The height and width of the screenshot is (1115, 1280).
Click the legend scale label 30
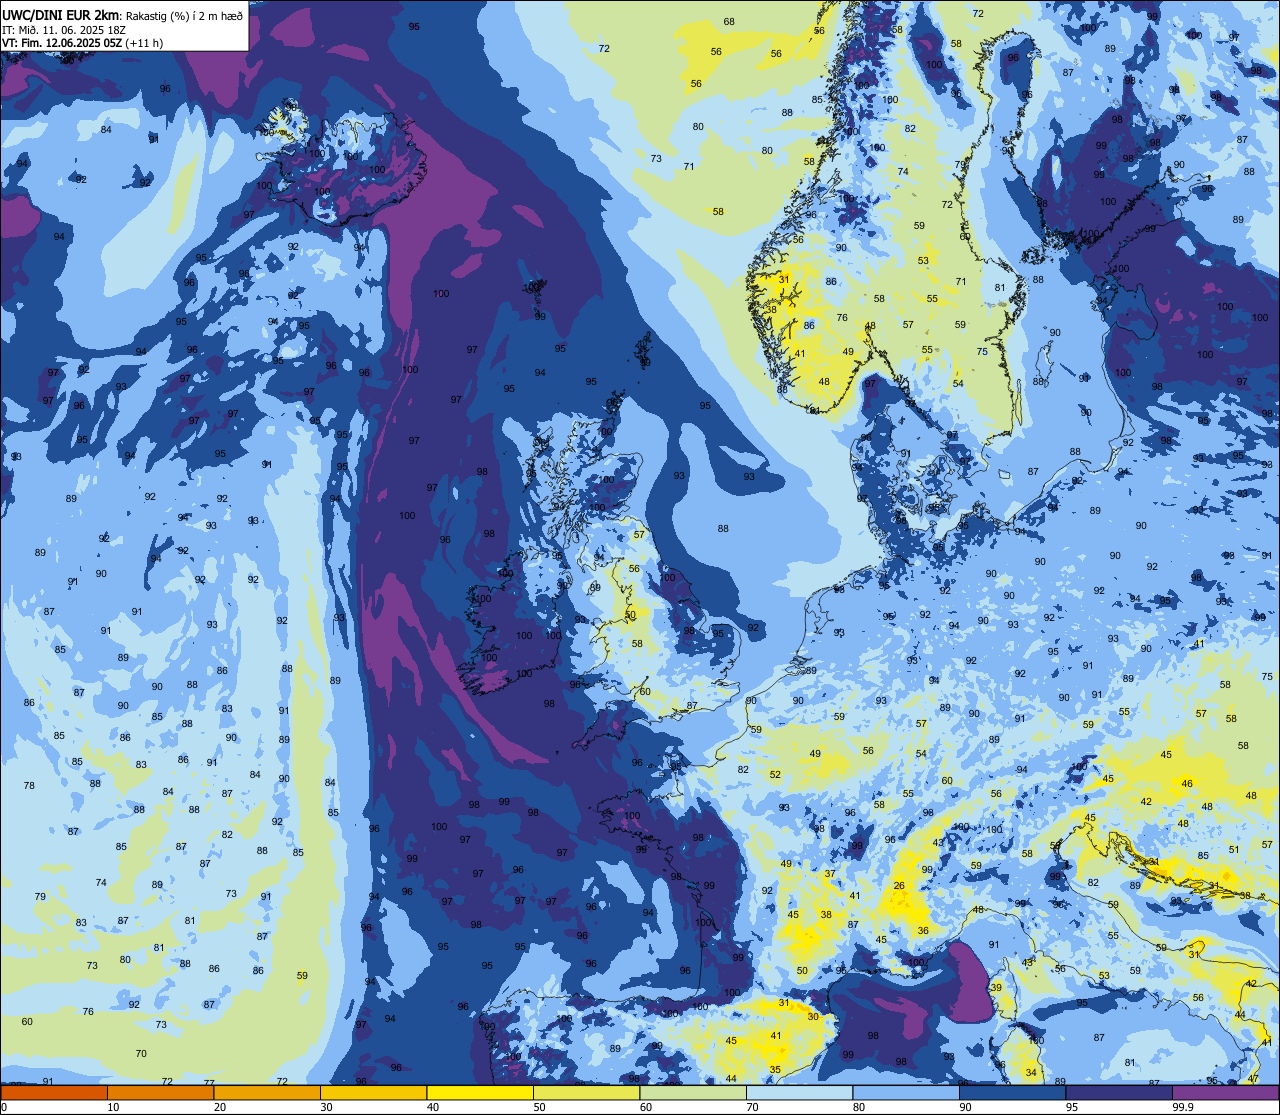tap(326, 1107)
